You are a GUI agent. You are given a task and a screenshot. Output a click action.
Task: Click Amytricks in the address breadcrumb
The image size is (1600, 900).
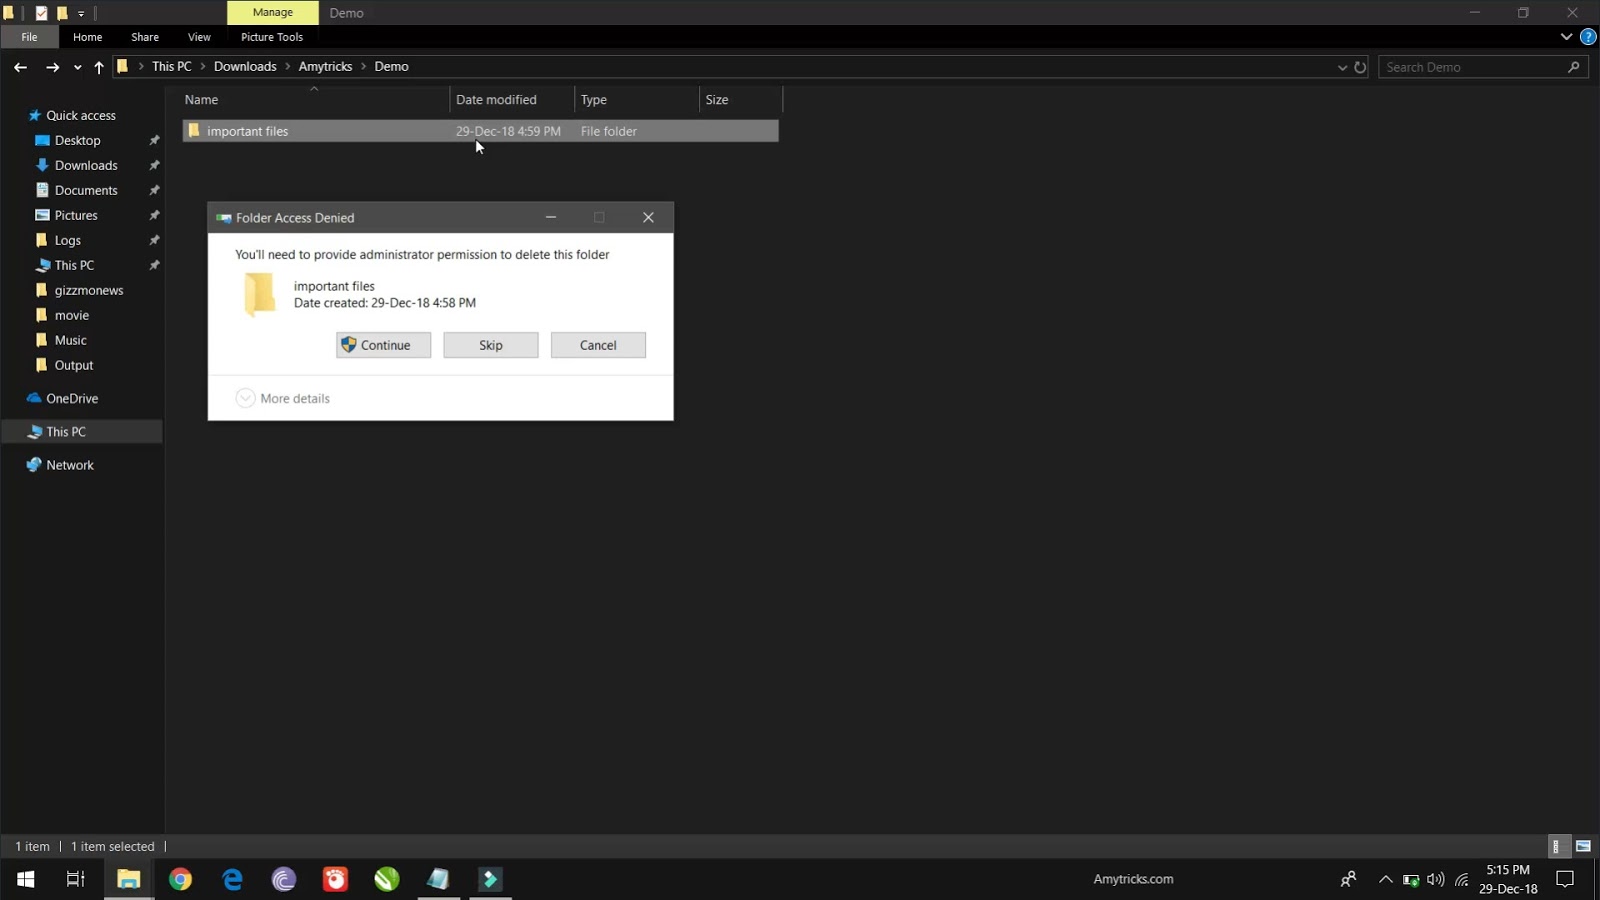pos(325,66)
